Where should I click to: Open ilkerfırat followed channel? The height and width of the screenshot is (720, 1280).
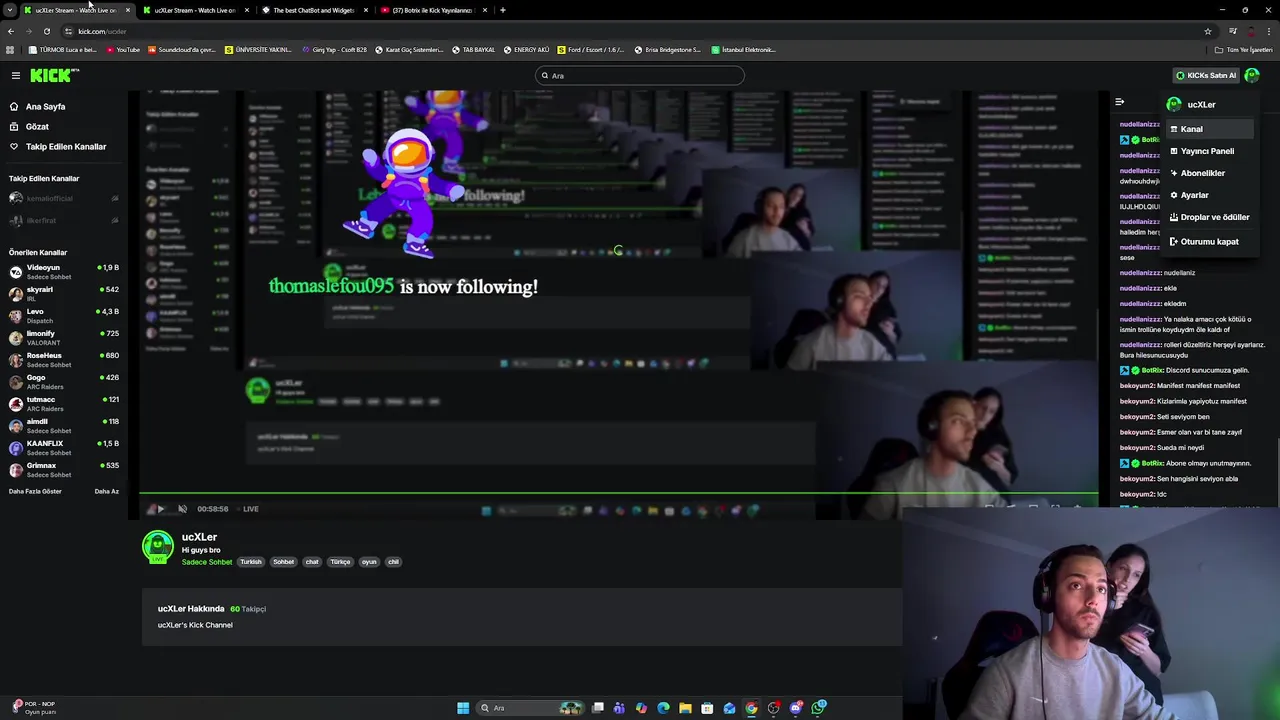coord(63,220)
